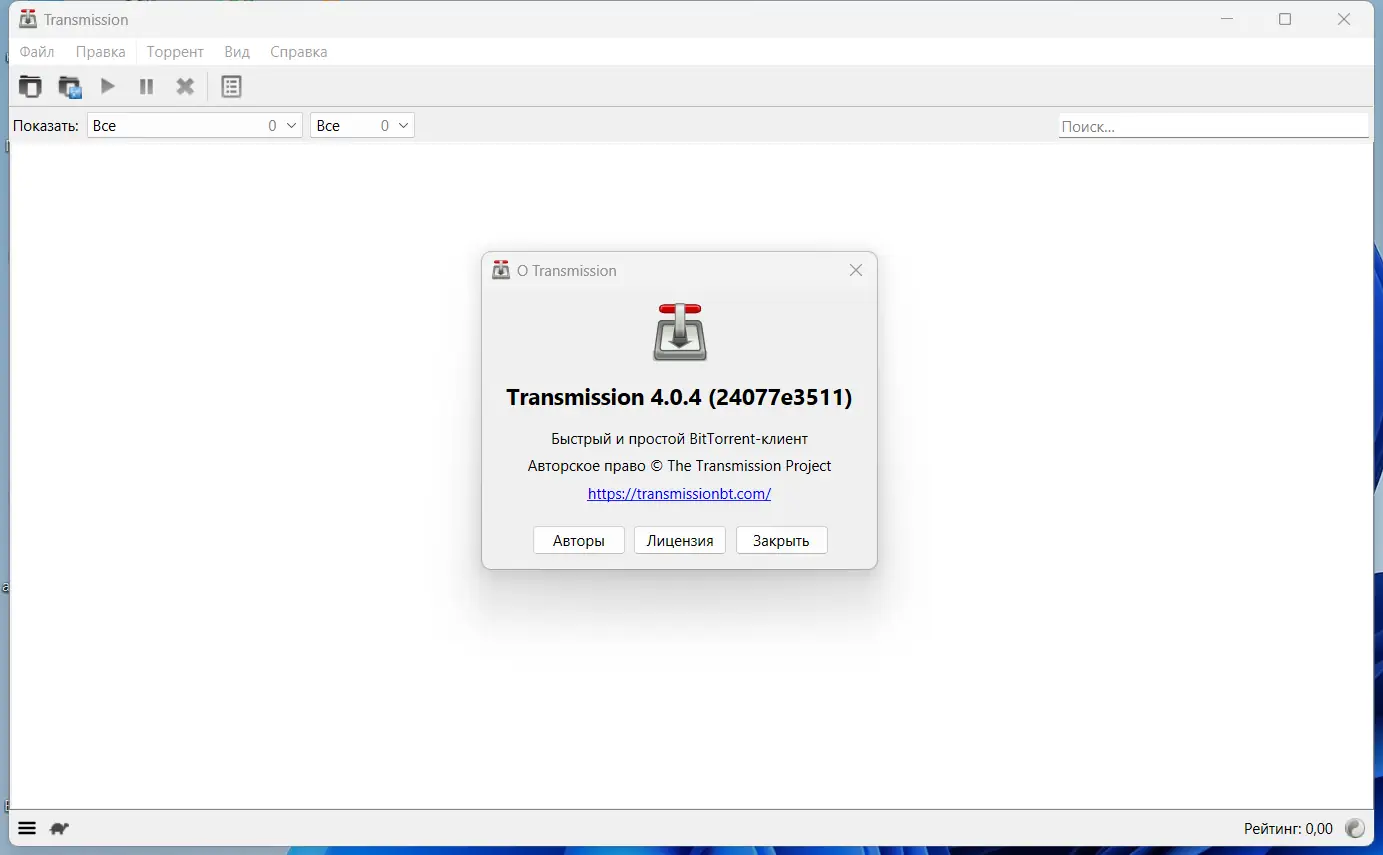Click the Авторское право © The Transmission Project line
This screenshot has height=855, width=1383.
(x=680, y=466)
